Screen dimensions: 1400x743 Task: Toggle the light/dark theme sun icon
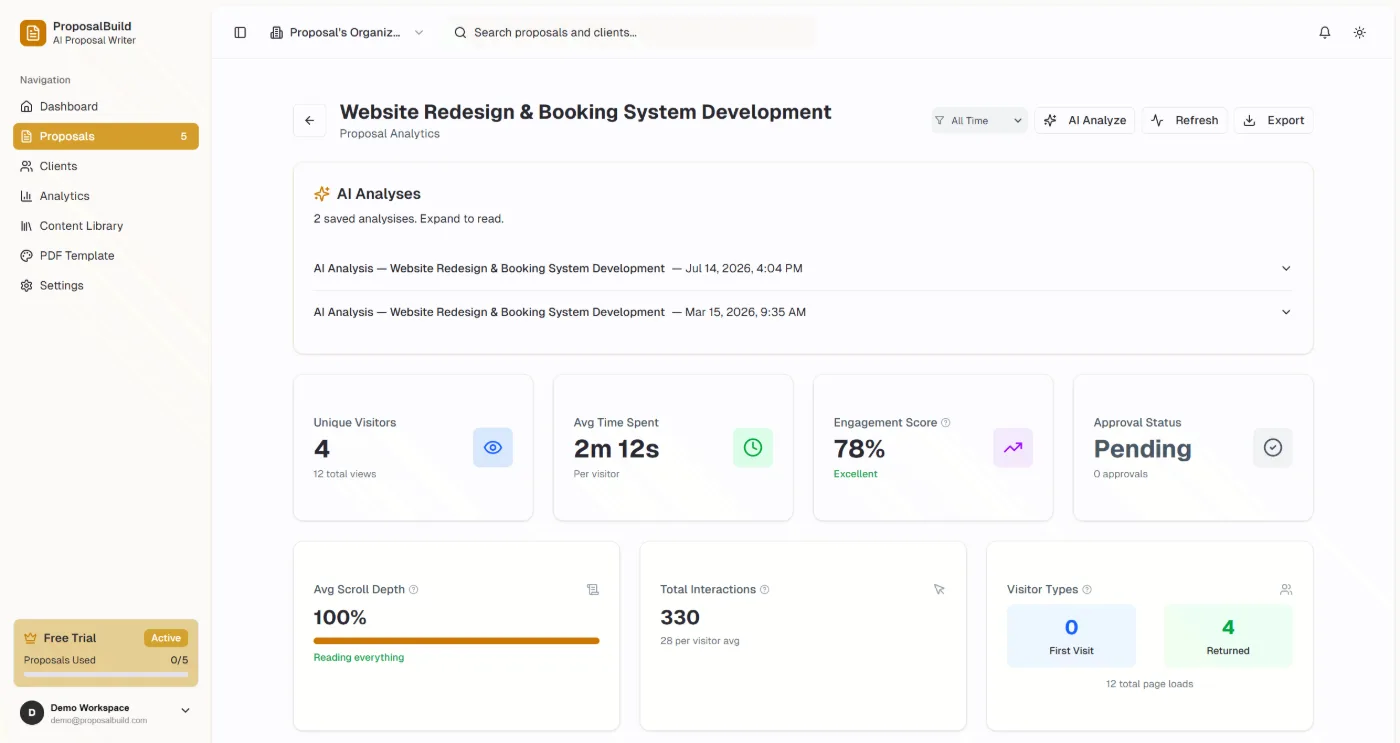pos(1360,32)
